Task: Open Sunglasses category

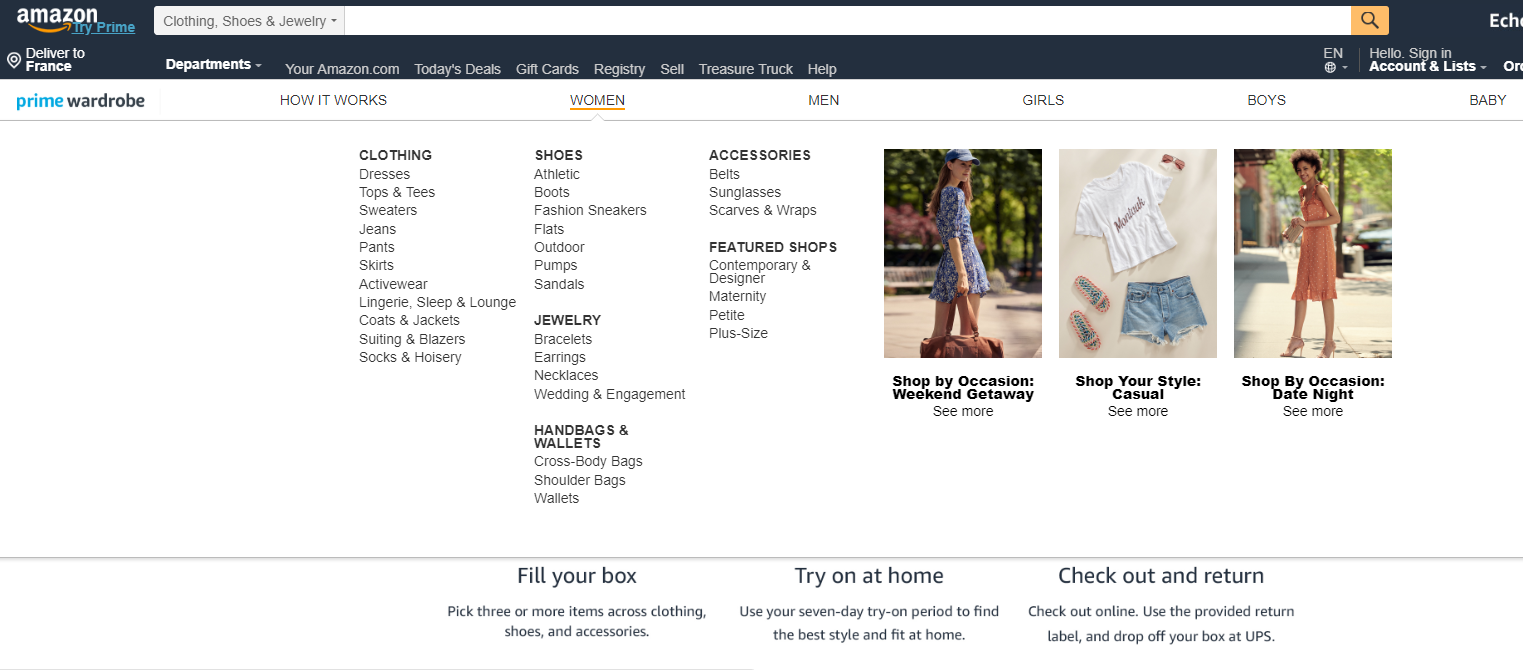Action: pyautogui.click(x=745, y=192)
